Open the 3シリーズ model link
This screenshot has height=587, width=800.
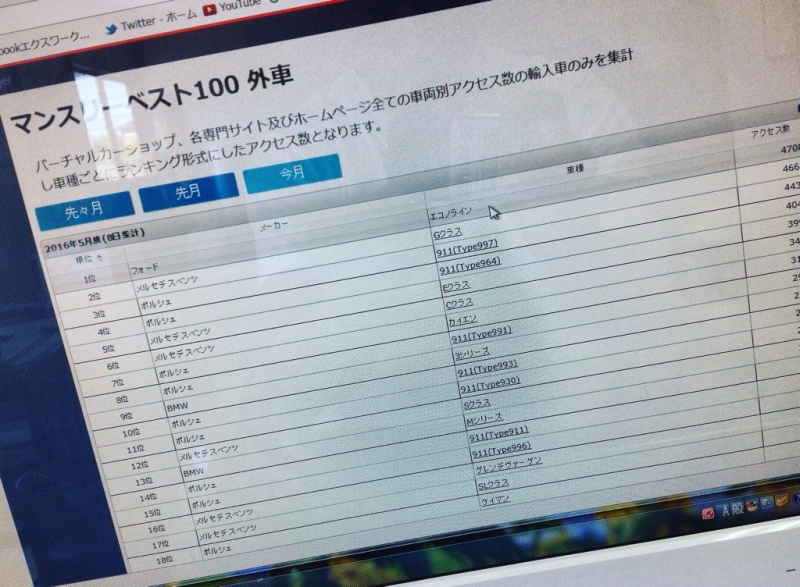coord(472,353)
